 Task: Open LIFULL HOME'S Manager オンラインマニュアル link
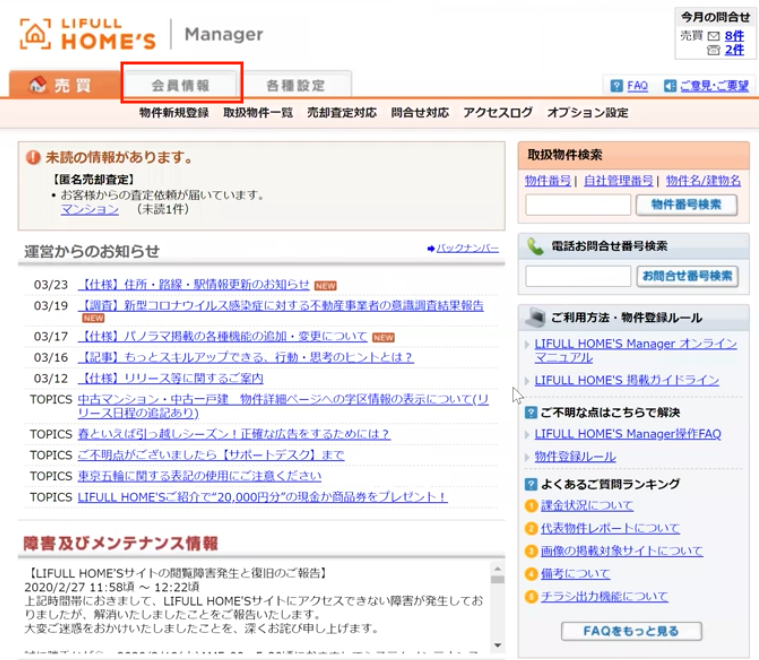pyautogui.click(x=636, y=351)
